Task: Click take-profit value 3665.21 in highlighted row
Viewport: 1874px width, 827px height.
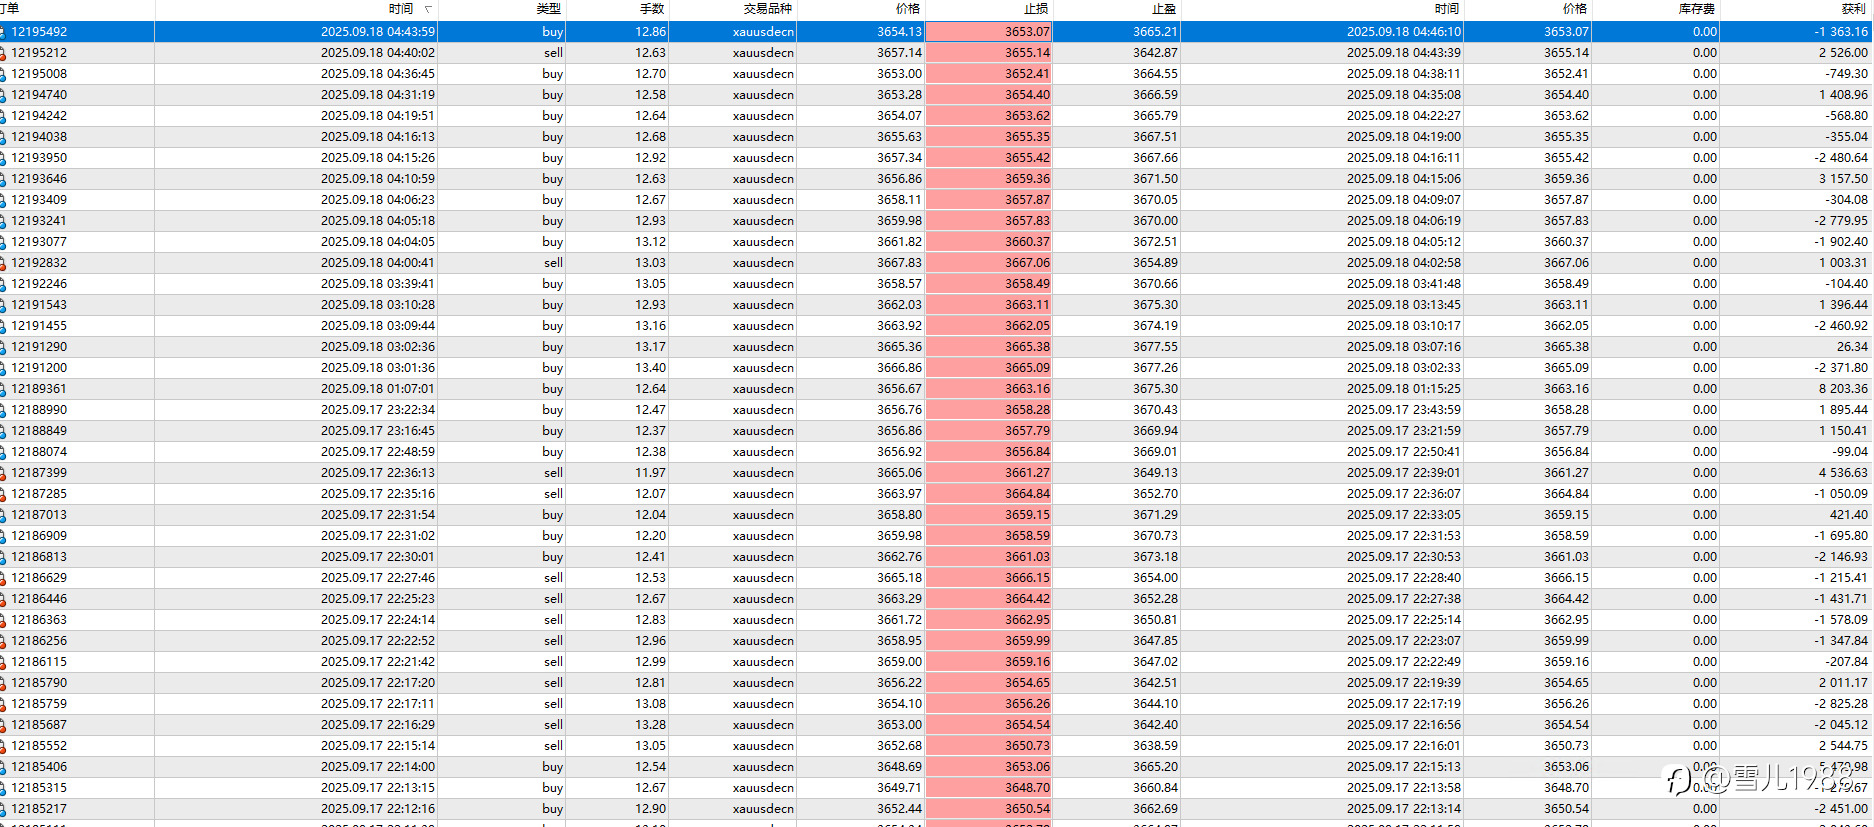Action: (x=1155, y=32)
